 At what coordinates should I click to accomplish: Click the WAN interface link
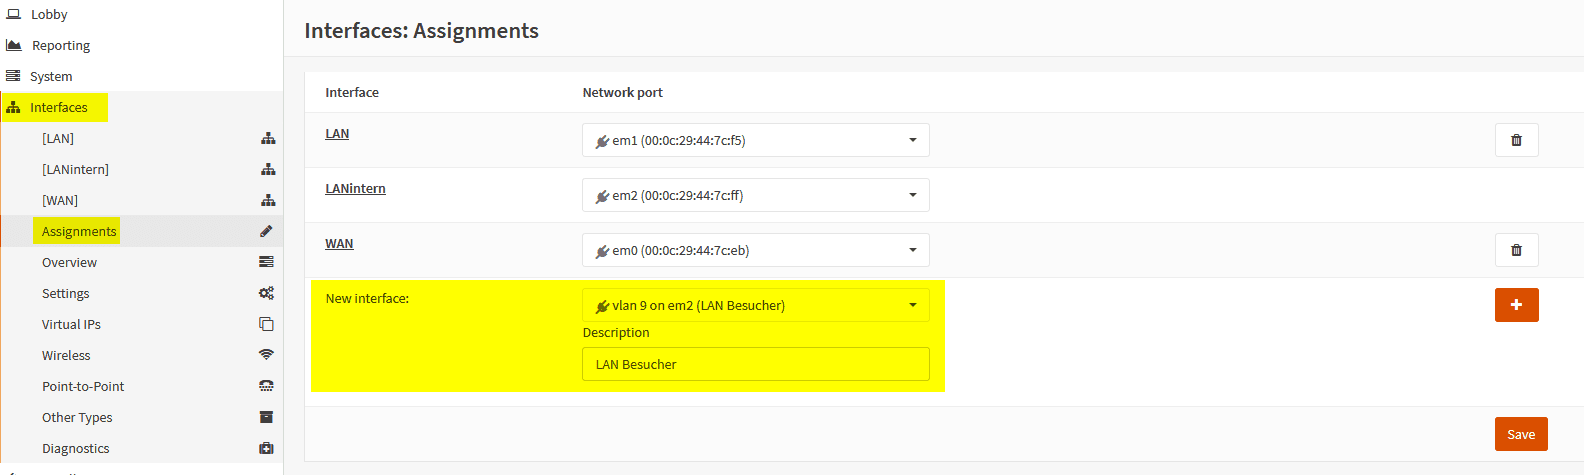pyautogui.click(x=339, y=243)
